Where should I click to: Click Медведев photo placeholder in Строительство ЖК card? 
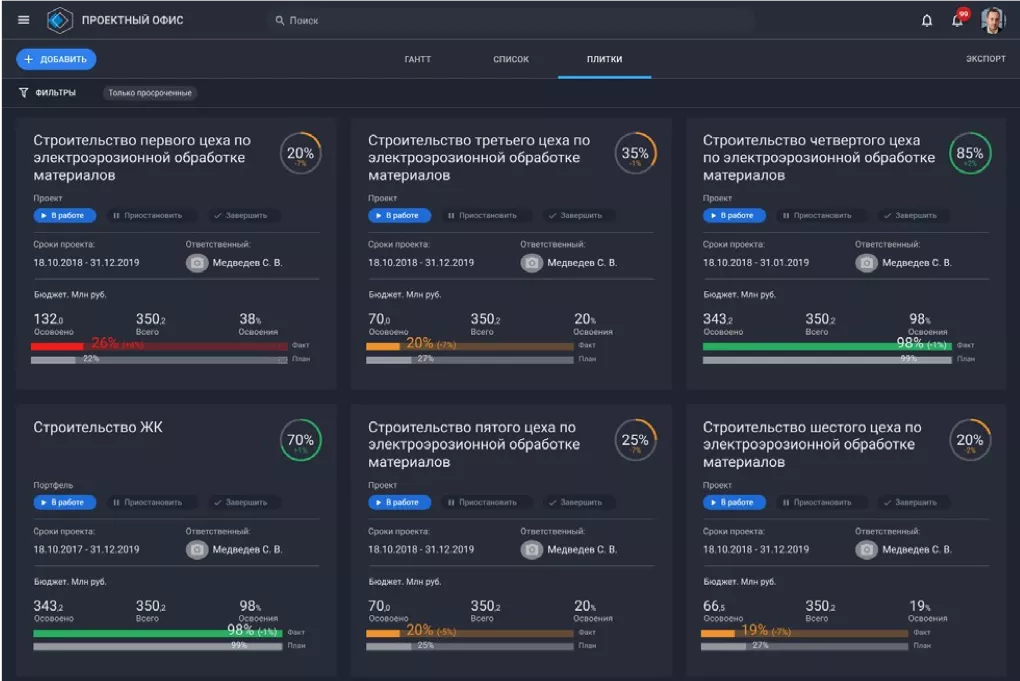(197, 549)
